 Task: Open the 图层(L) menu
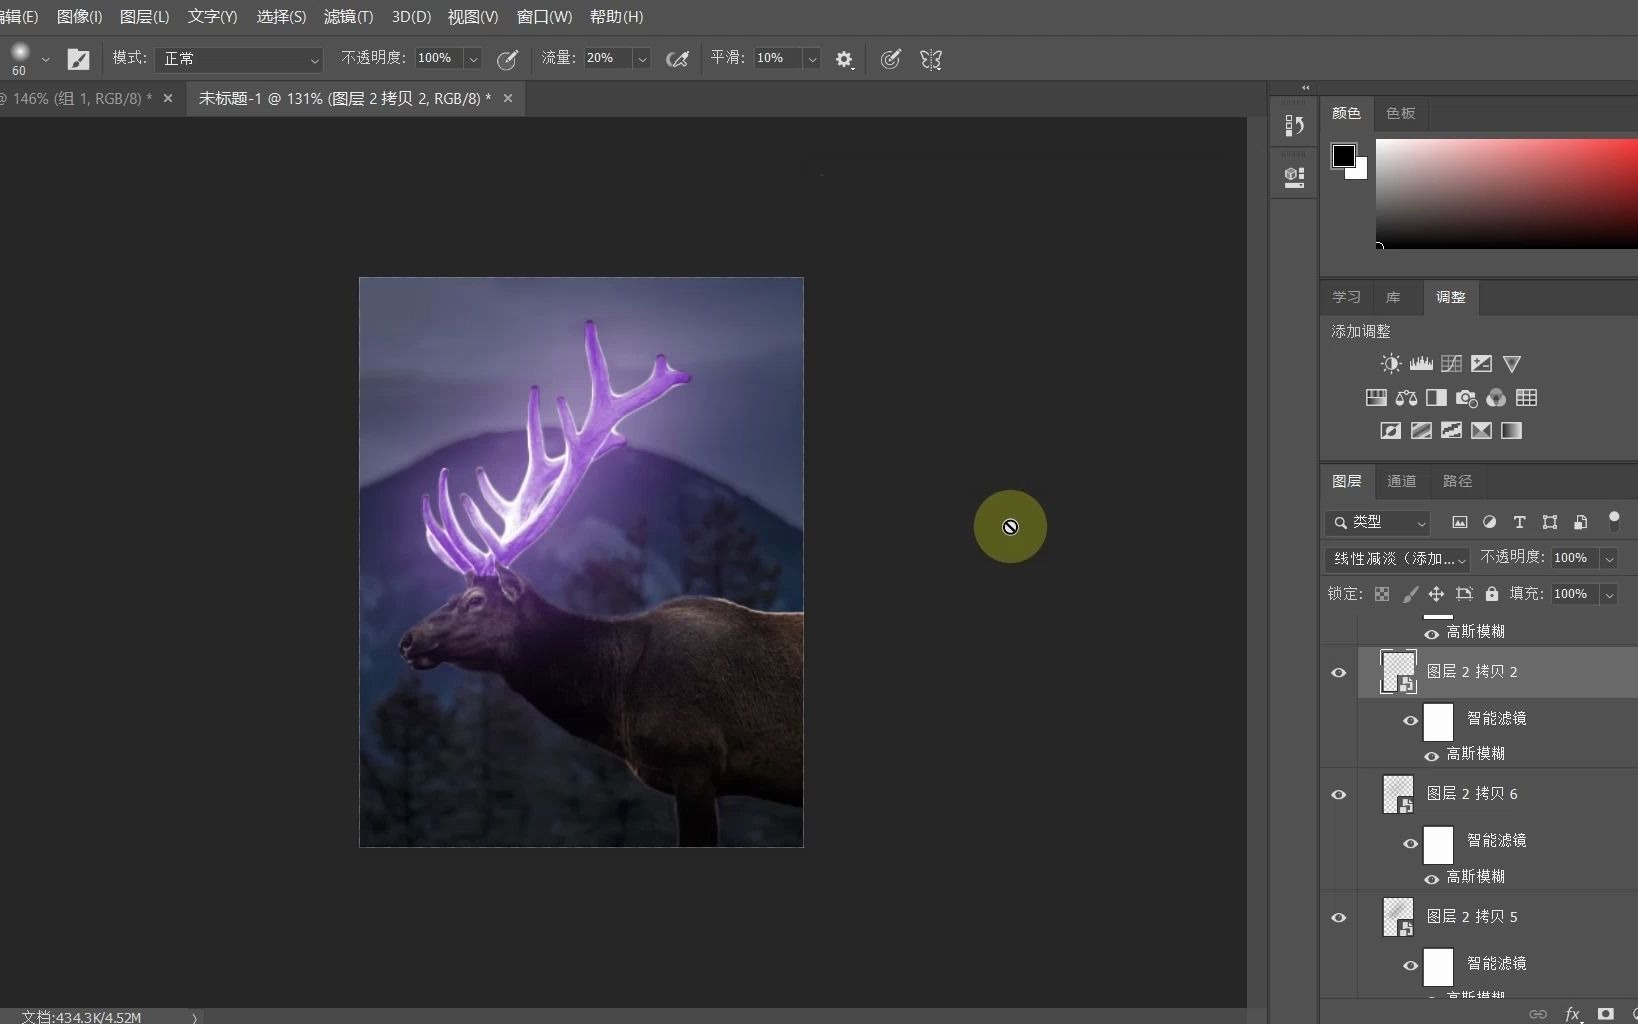pos(144,17)
